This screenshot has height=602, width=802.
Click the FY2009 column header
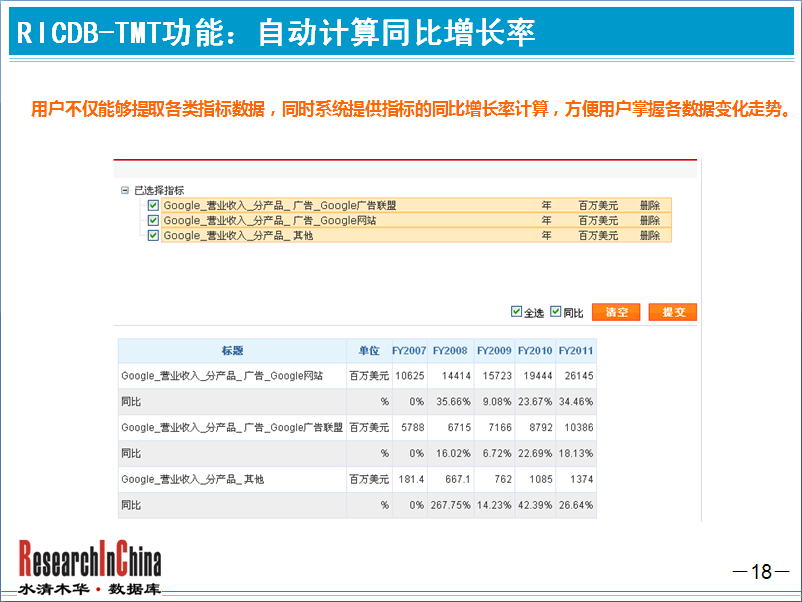pos(495,351)
